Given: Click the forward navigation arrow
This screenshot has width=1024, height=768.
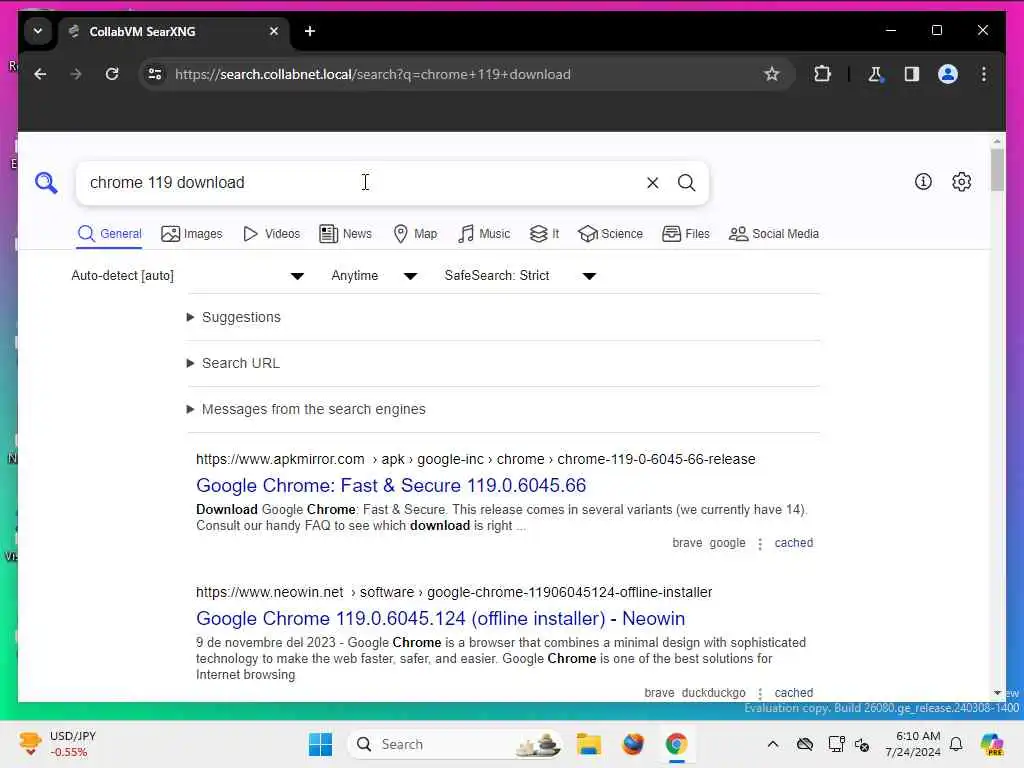Looking at the screenshot, I should click(x=76, y=74).
